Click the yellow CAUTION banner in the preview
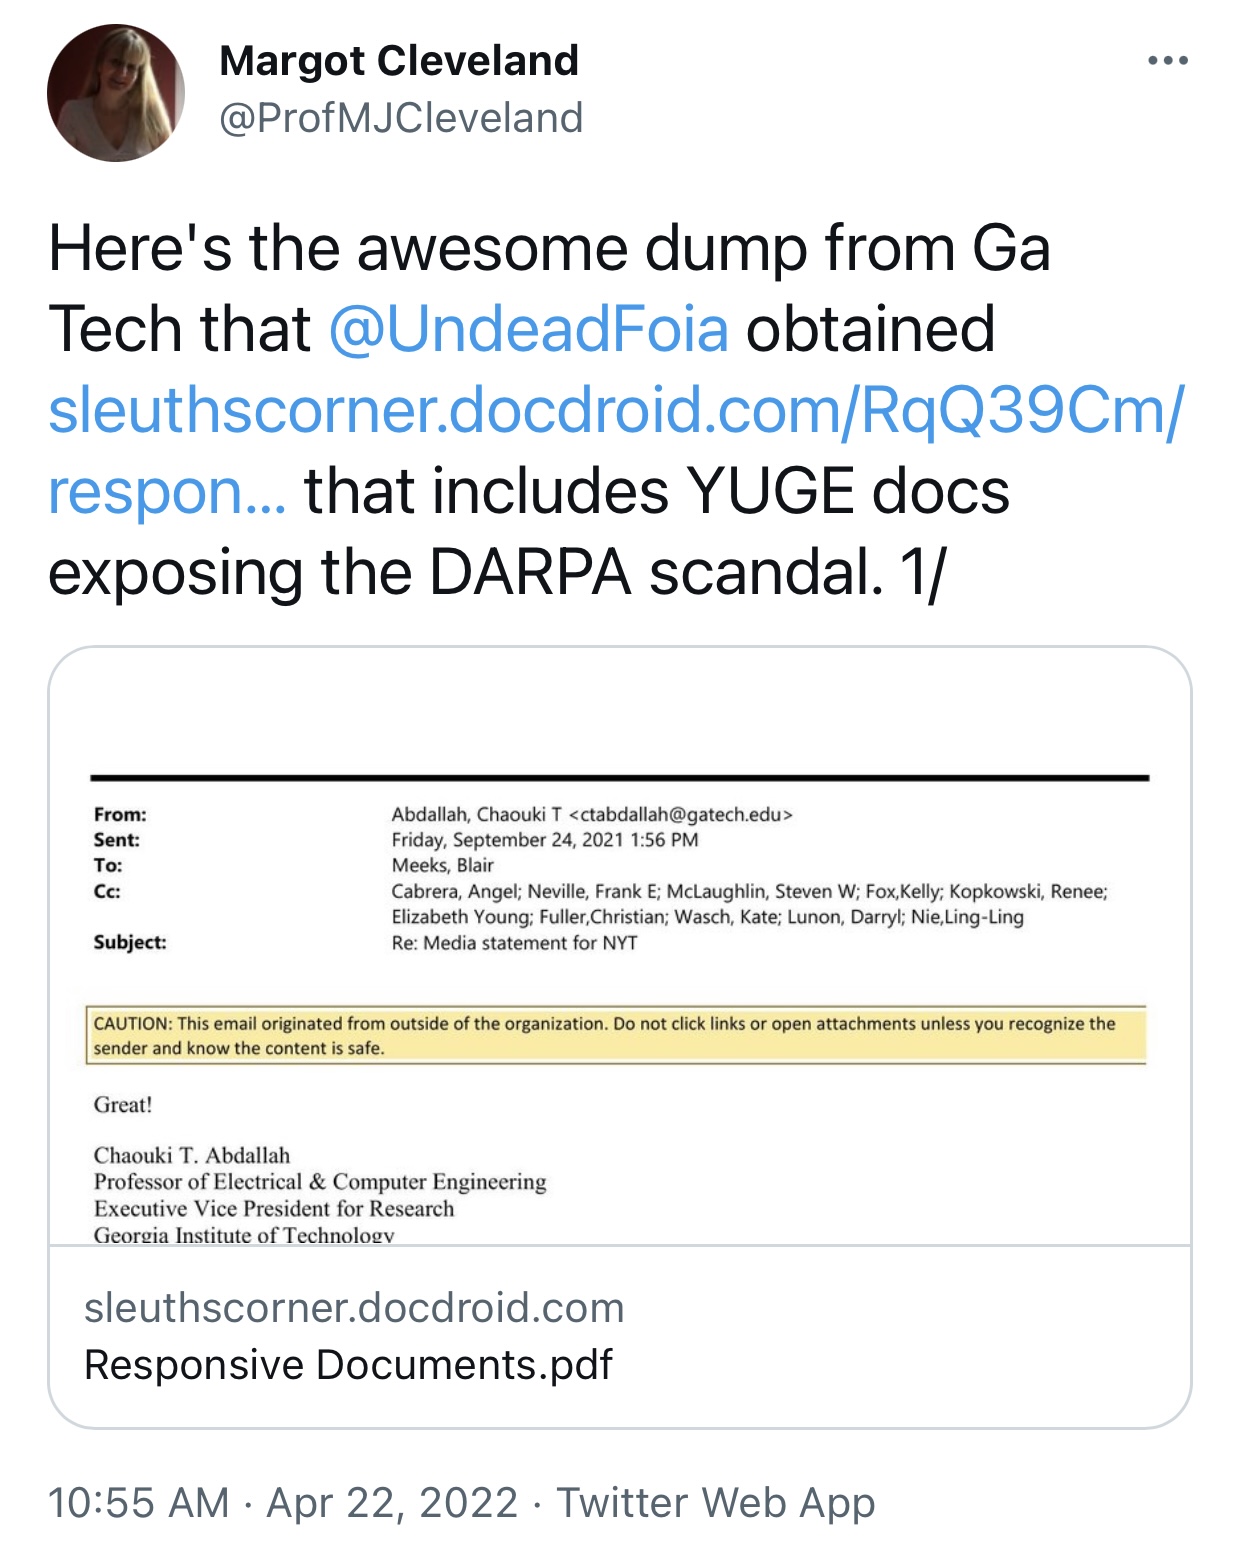 [615, 1035]
